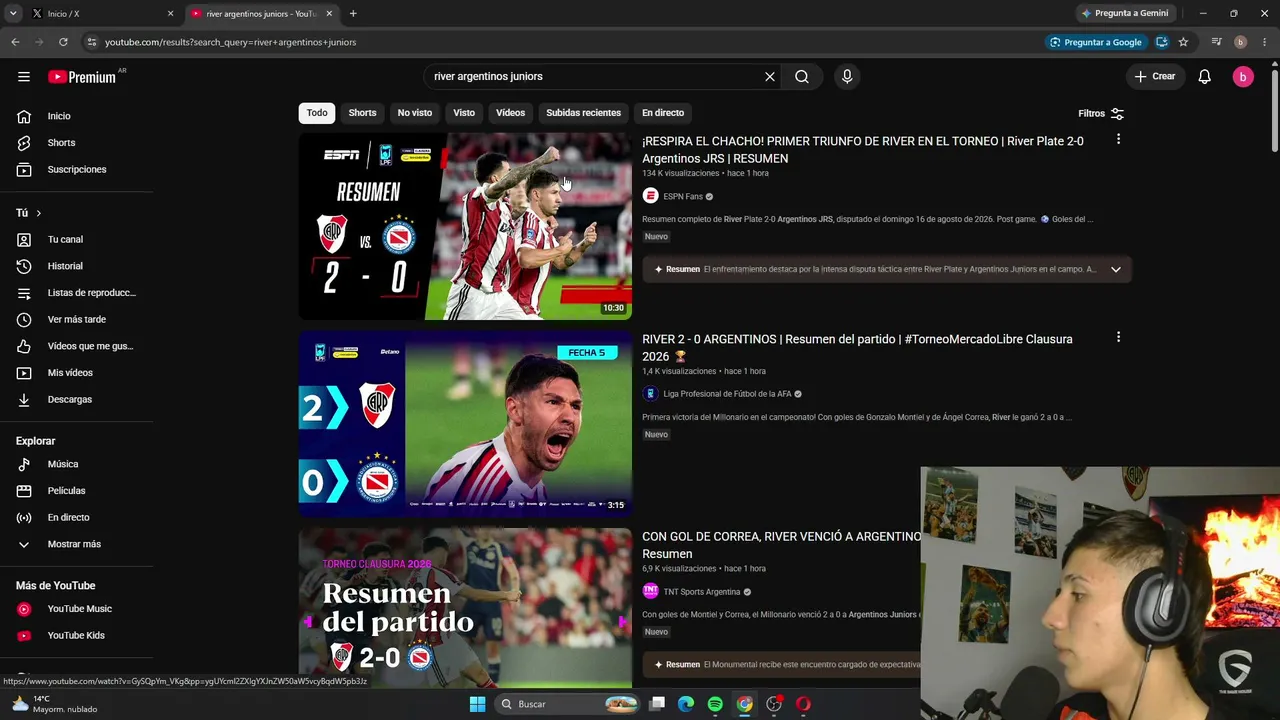This screenshot has height=720, width=1280.
Task: Go back with the browser arrow
Action: coord(15,42)
